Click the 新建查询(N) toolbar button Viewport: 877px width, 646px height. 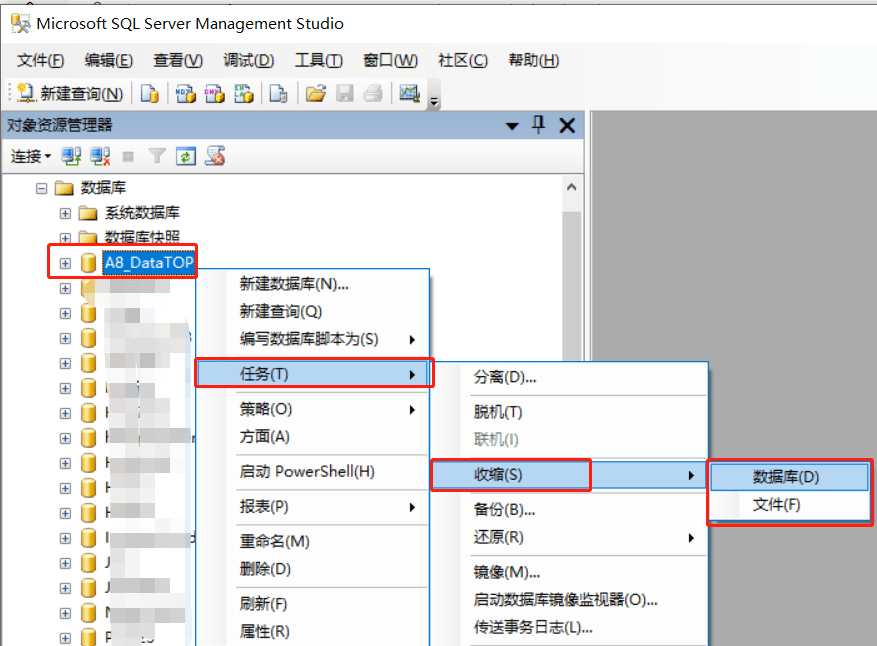pos(70,93)
